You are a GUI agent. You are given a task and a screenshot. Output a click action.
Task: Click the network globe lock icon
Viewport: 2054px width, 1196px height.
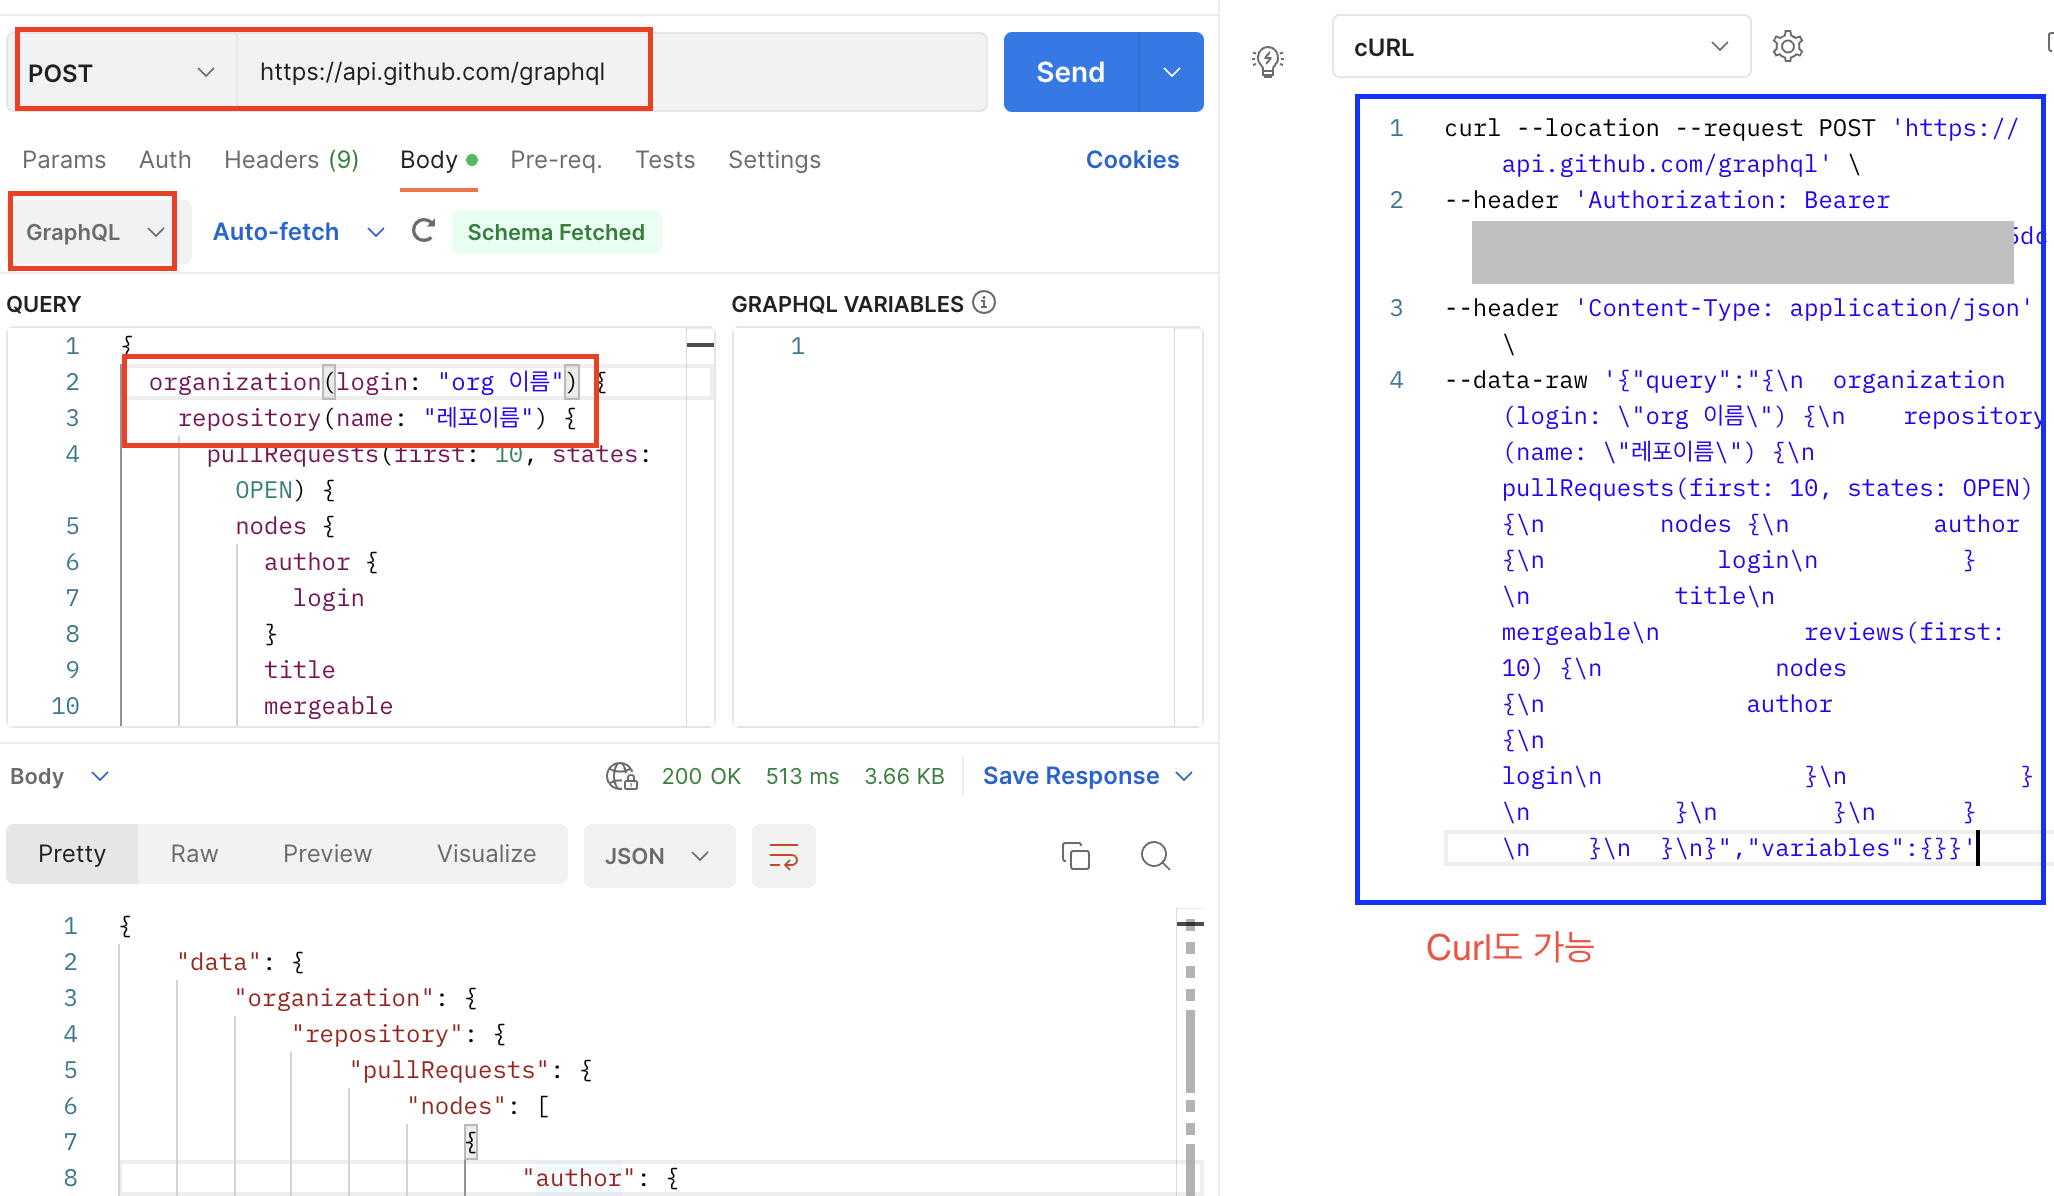coord(621,776)
